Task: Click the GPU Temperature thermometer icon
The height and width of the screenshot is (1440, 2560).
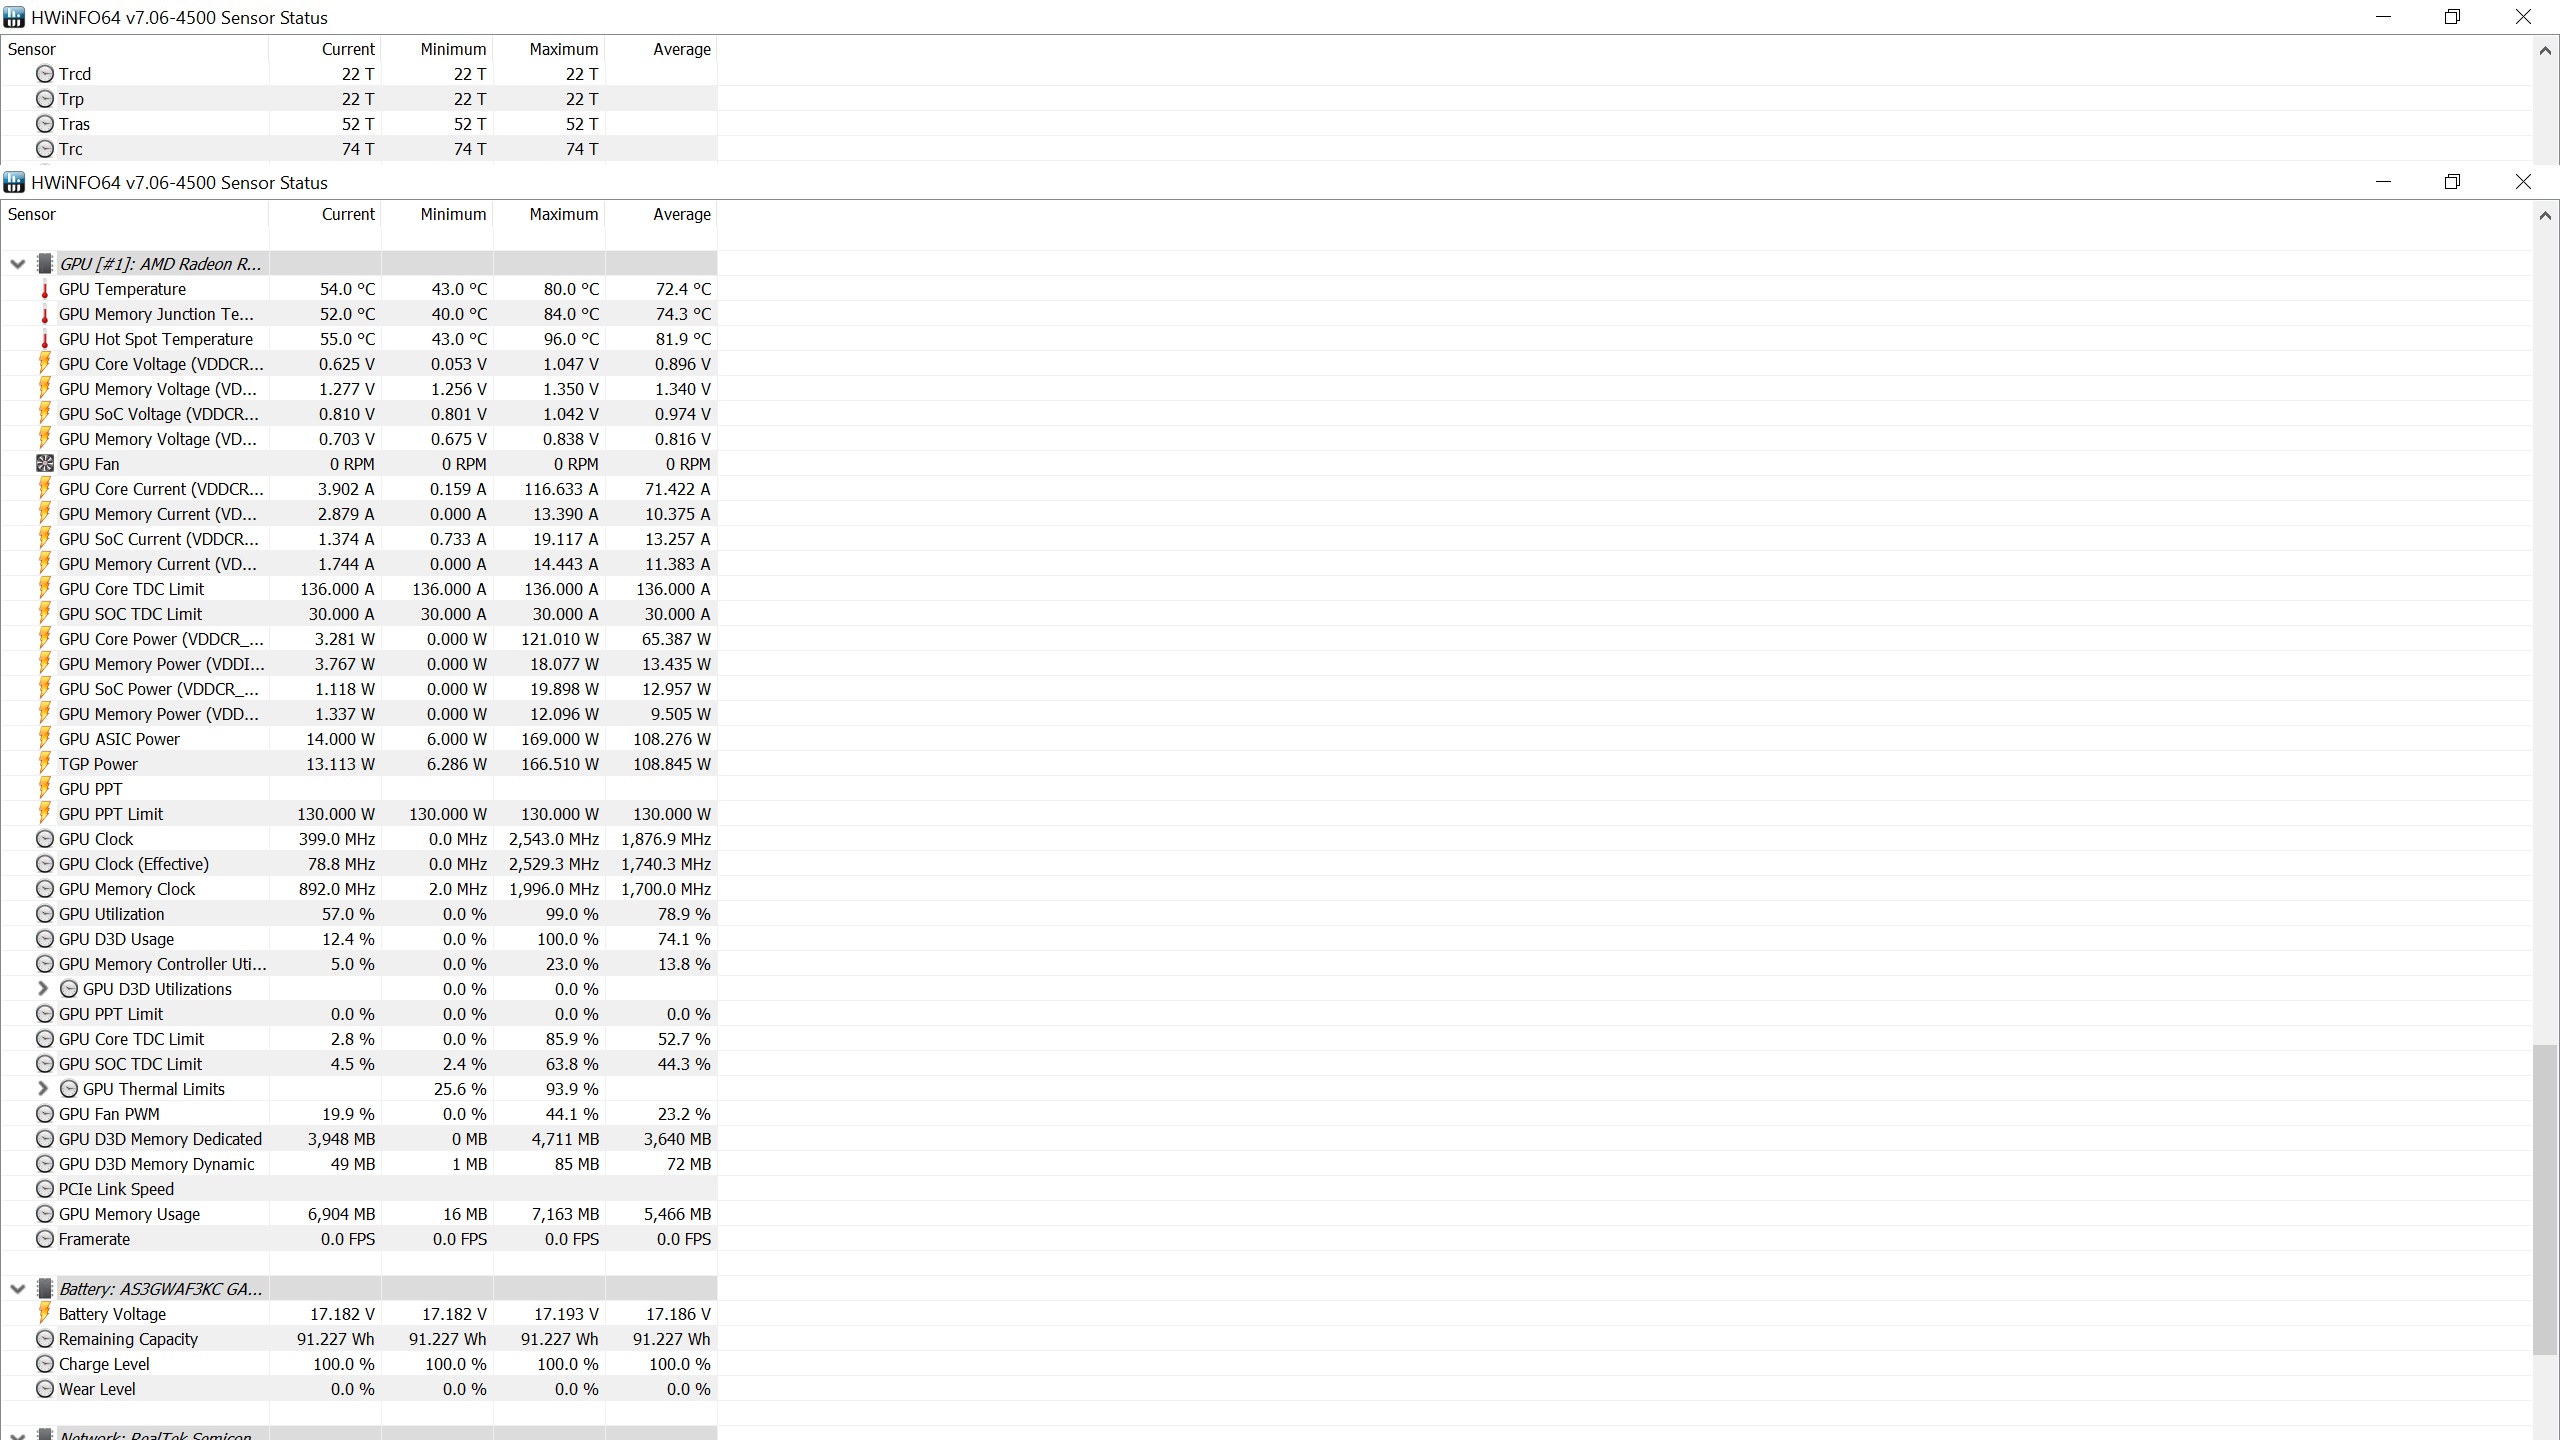Action: click(44, 289)
